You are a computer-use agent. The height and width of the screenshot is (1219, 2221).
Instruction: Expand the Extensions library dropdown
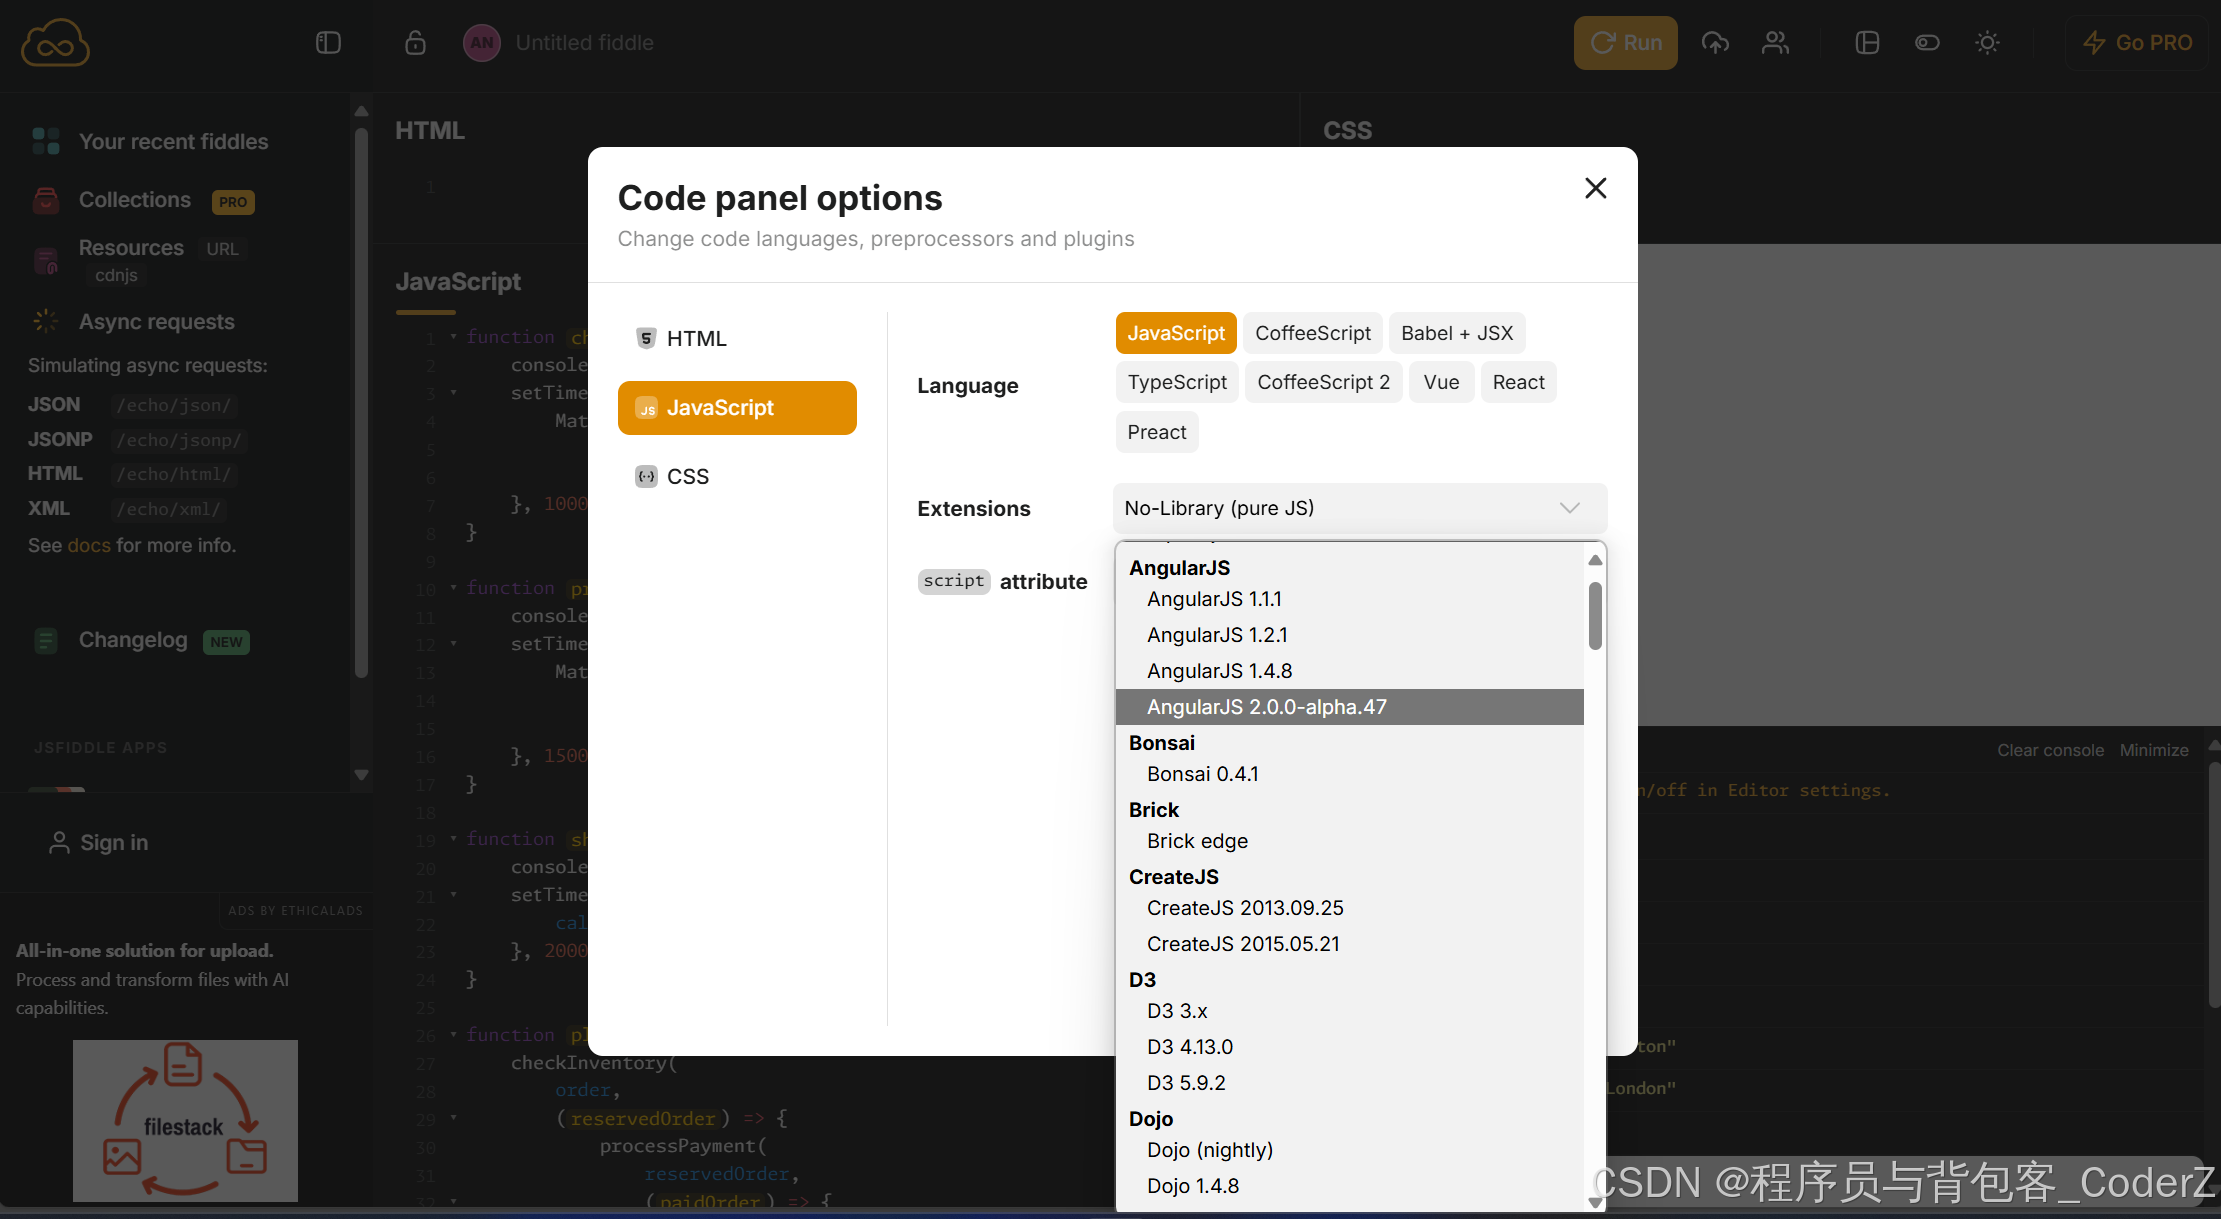point(1359,508)
